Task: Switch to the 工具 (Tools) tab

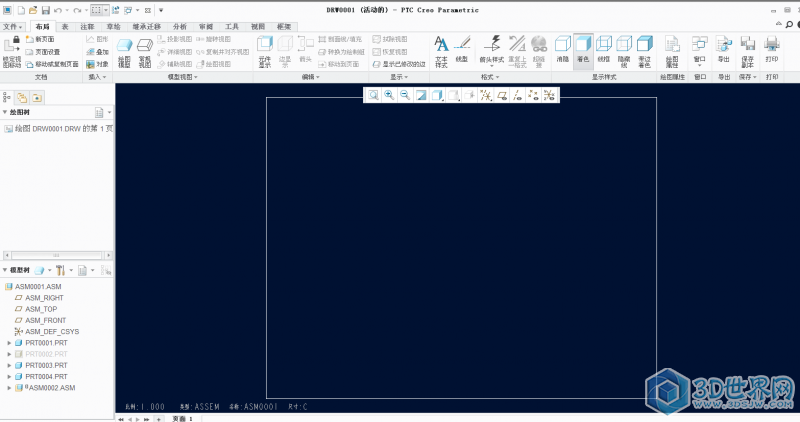Action: pos(232,27)
